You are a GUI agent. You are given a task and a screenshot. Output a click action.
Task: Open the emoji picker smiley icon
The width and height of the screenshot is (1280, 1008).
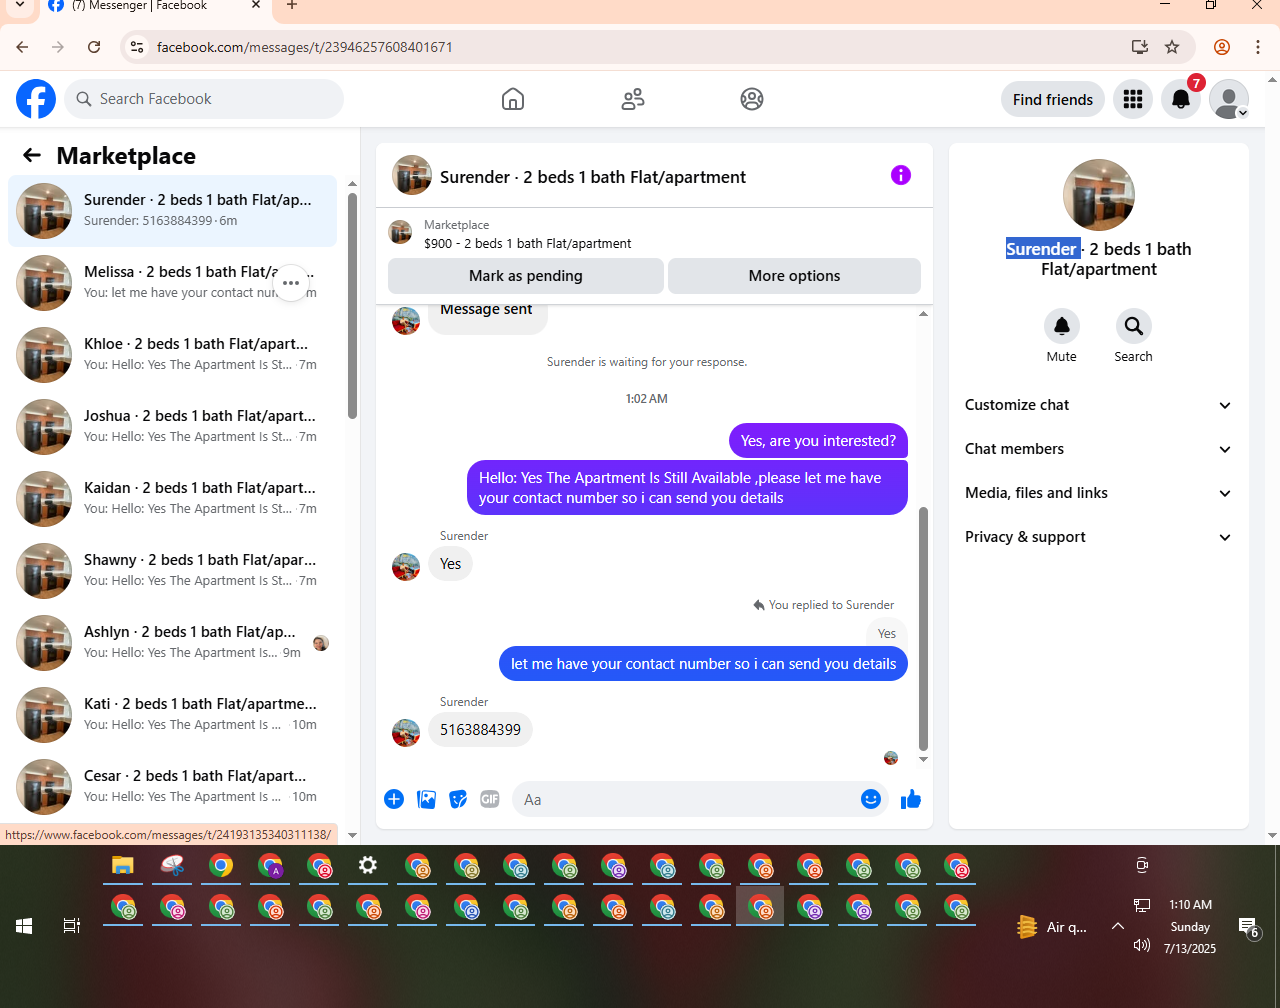point(871,799)
